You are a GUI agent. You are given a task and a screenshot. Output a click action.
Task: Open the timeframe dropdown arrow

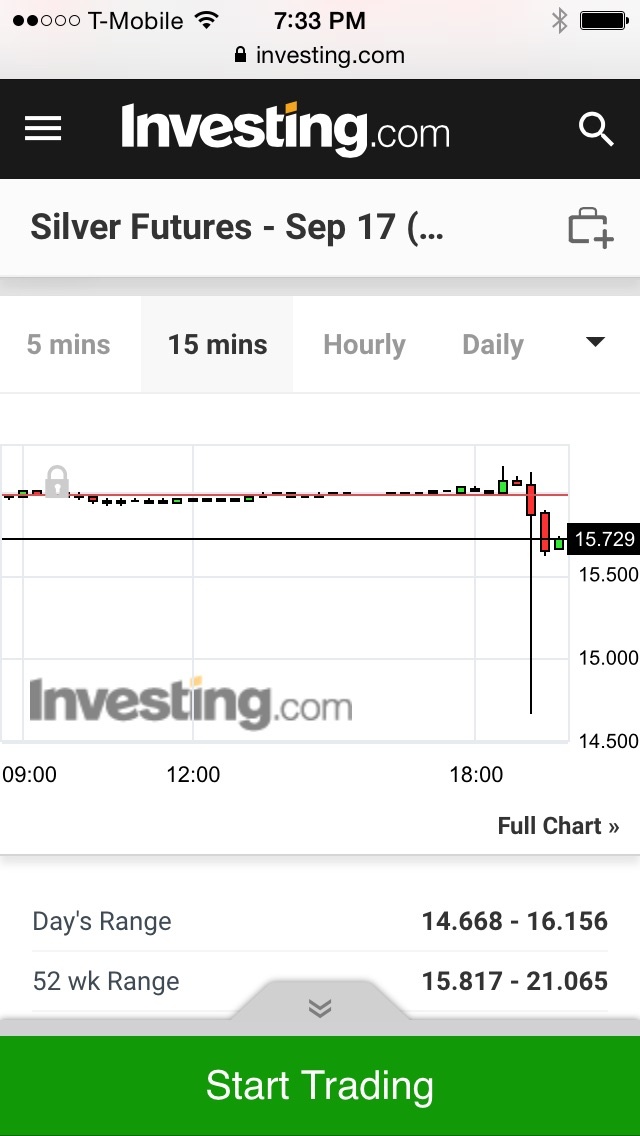(x=595, y=343)
